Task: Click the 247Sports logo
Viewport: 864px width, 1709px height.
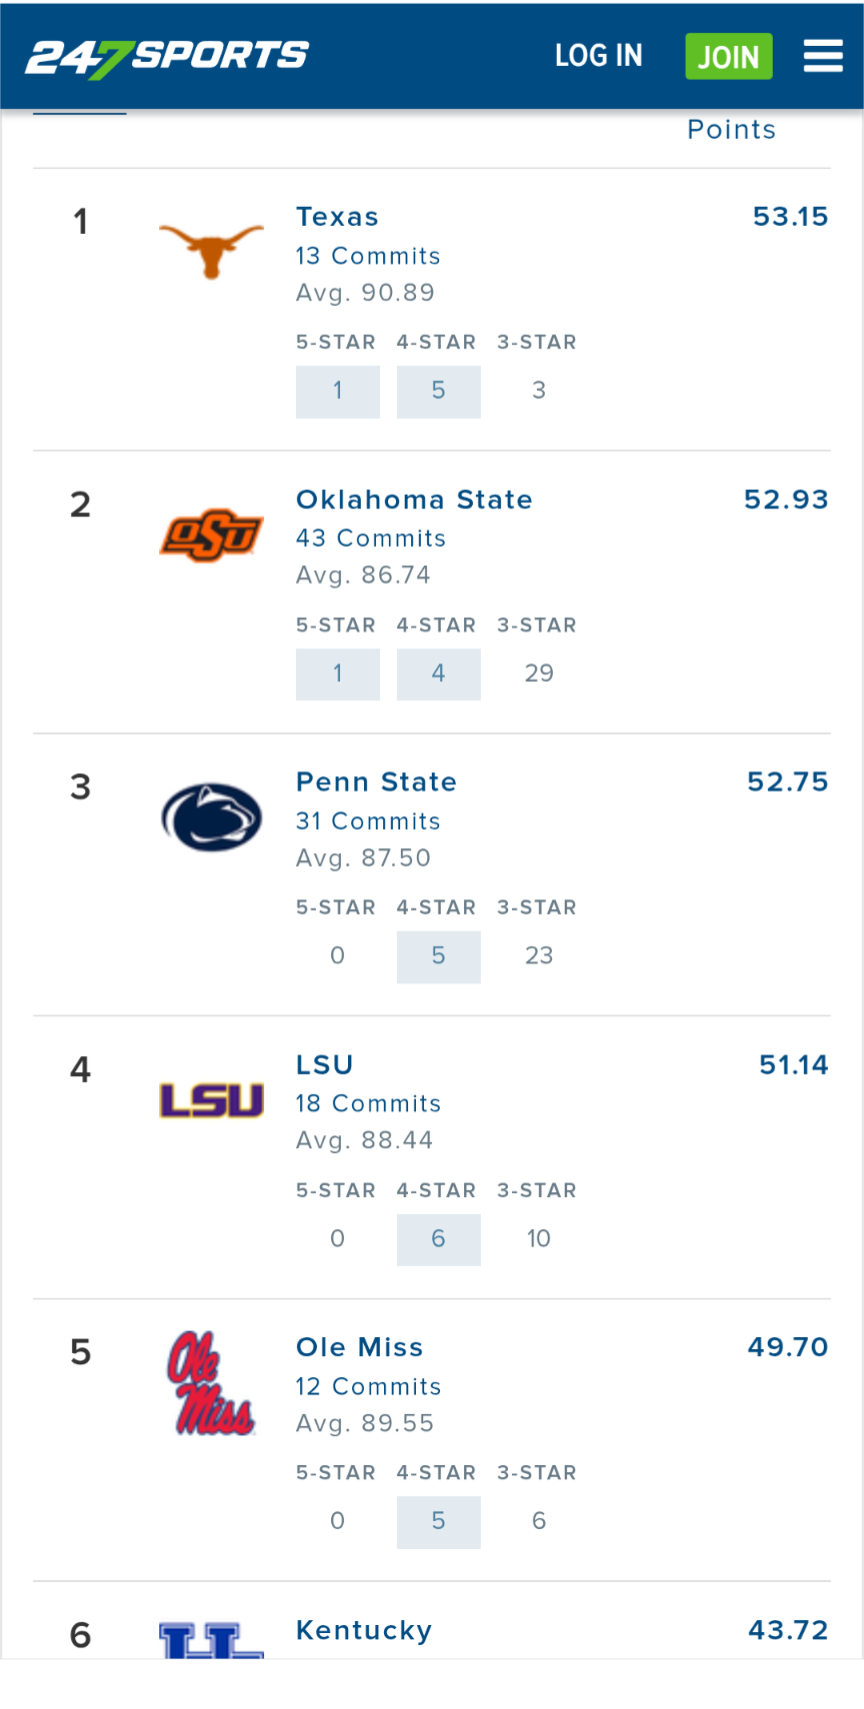Action: [167, 56]
